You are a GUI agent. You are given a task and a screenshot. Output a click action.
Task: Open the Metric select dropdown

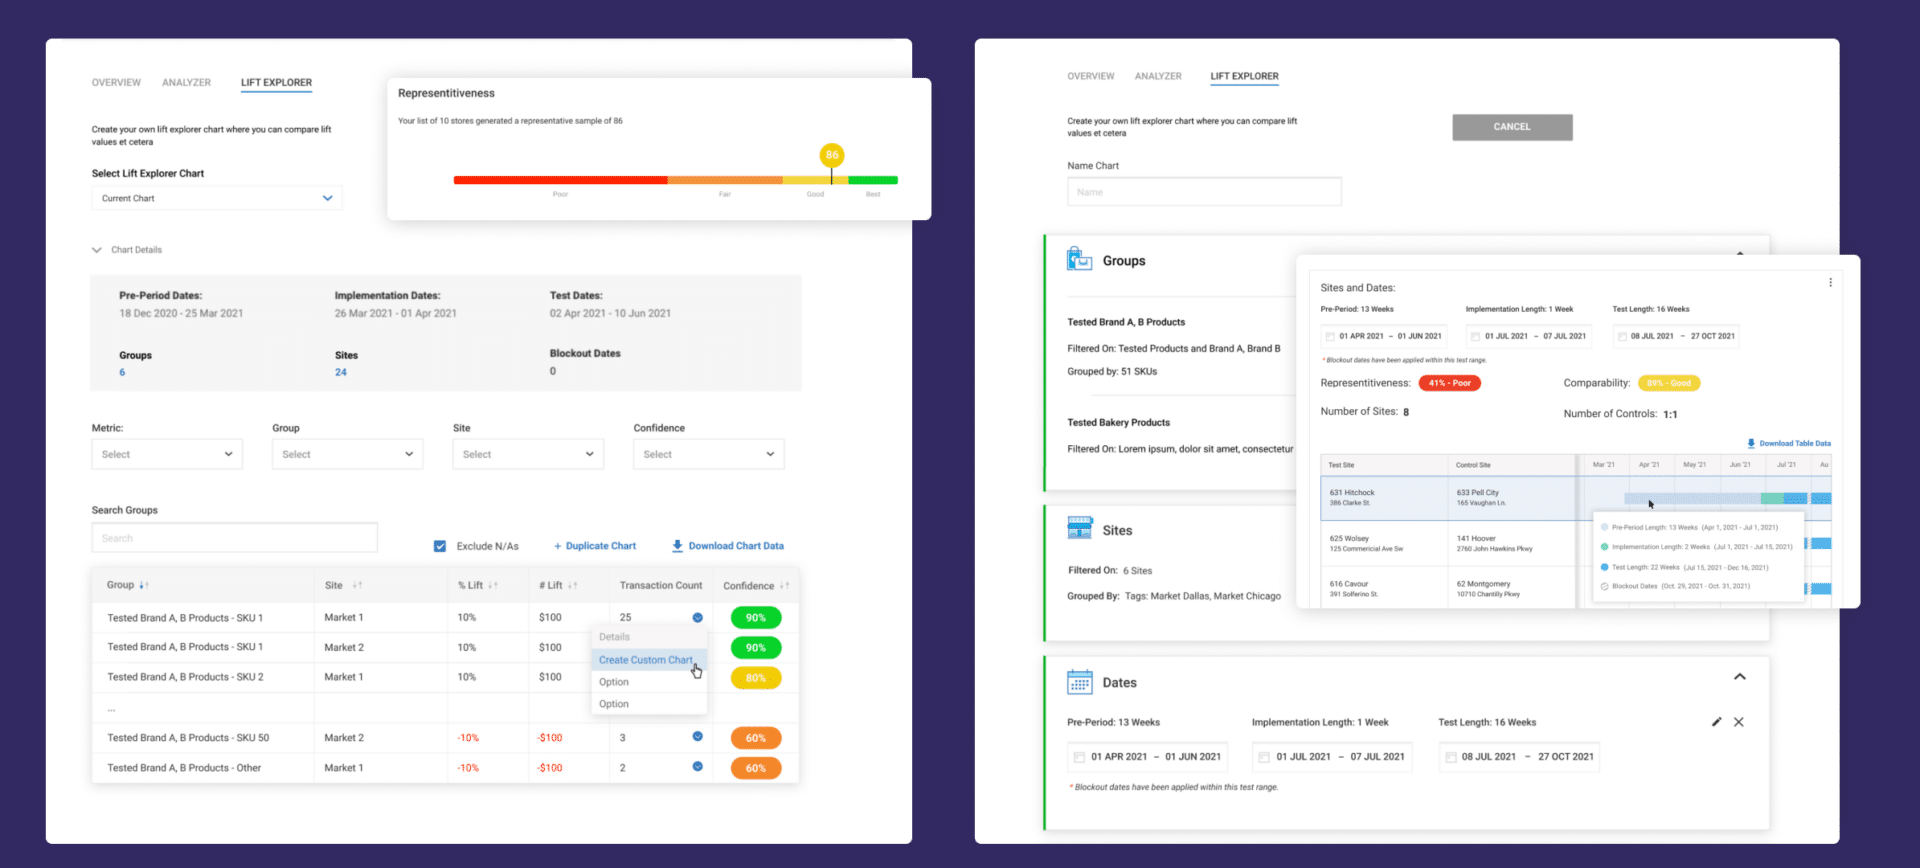167,454
